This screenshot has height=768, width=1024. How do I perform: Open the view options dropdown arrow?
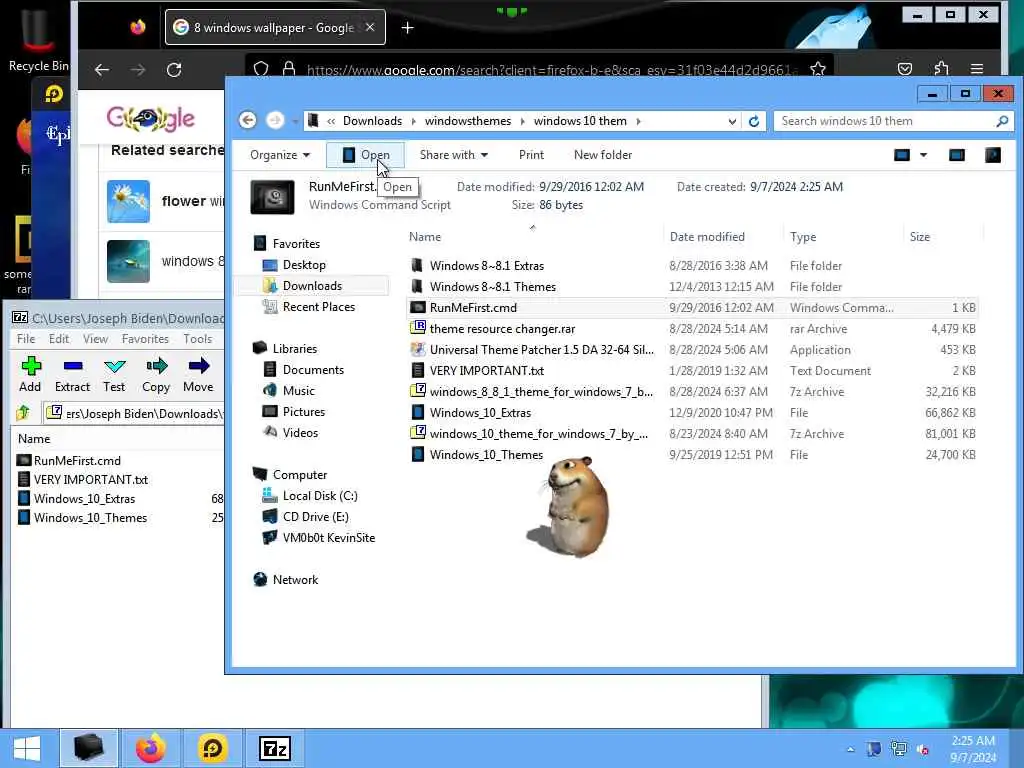923,155
